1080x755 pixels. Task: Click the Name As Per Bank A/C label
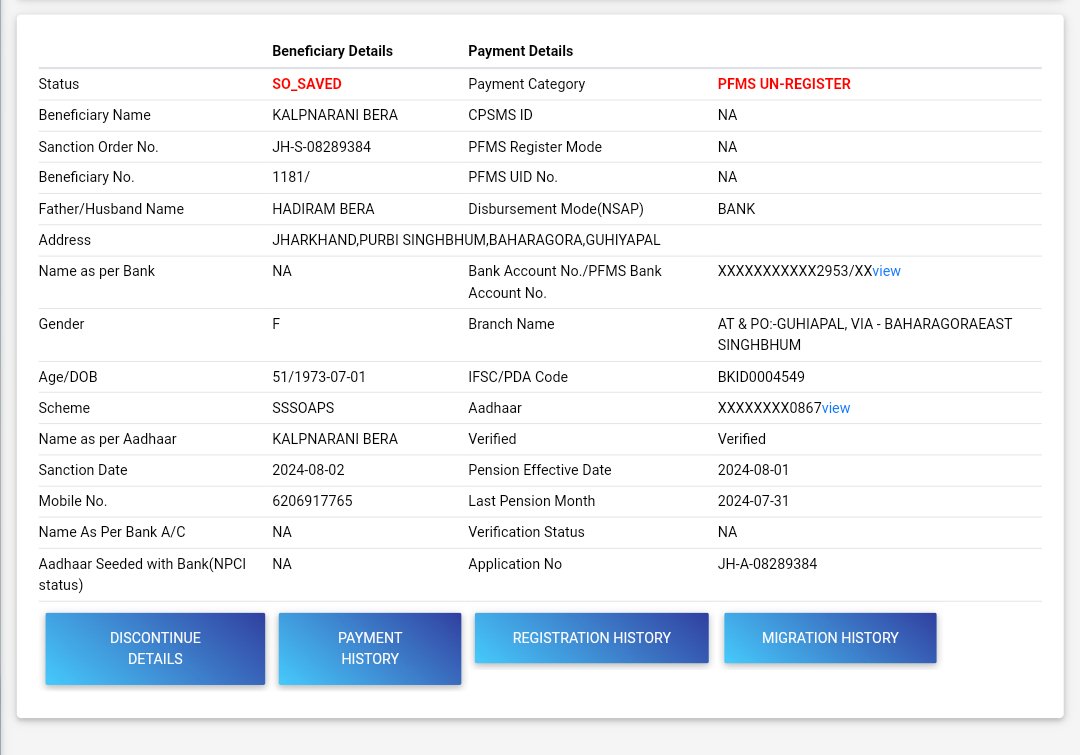click(x=112, y=532)
